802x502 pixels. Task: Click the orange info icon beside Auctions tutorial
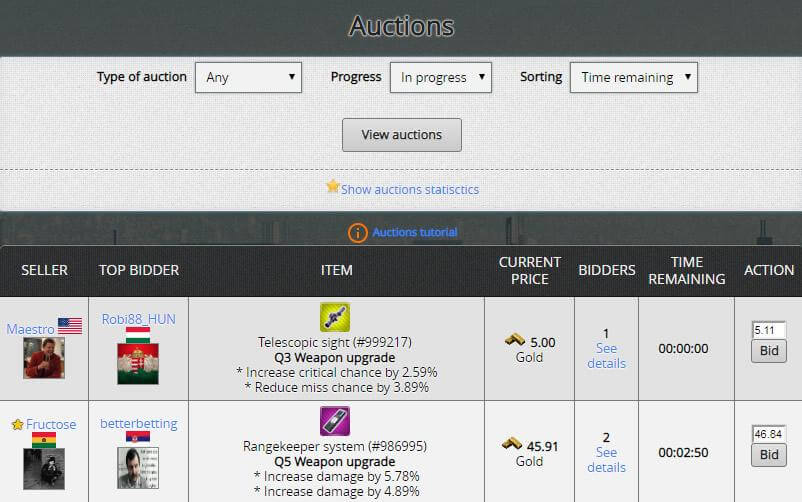point(358,233)
